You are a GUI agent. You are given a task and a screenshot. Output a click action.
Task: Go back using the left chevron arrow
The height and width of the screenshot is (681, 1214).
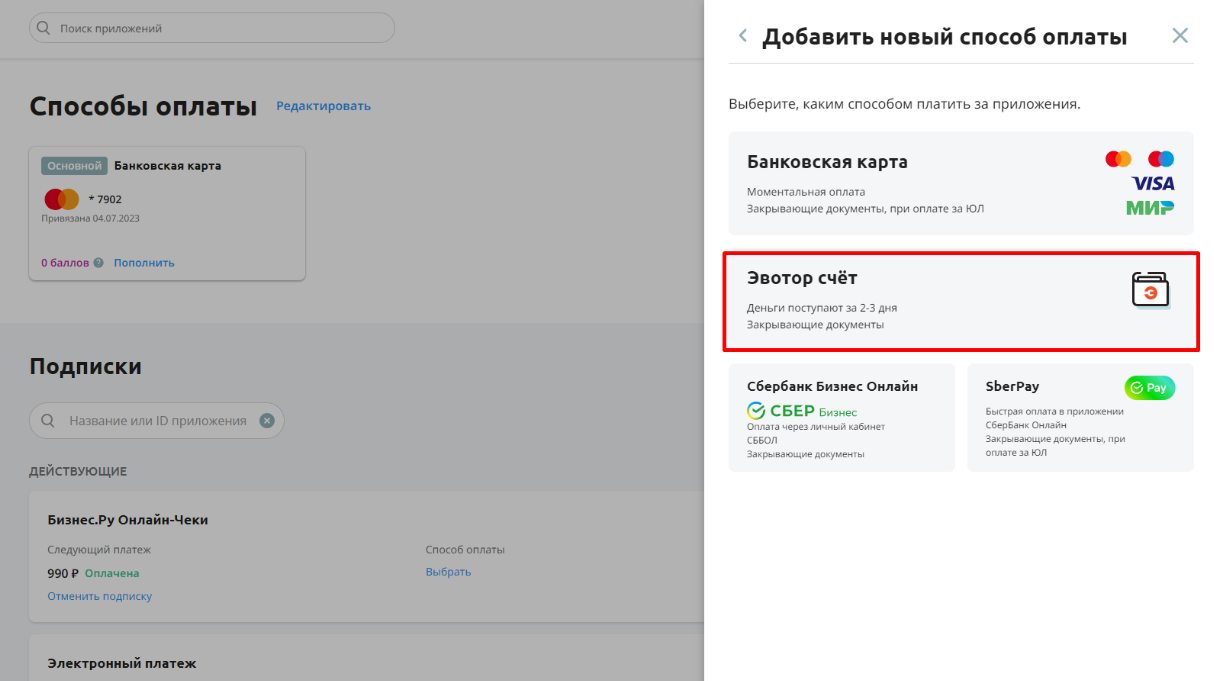coord(742,36)
